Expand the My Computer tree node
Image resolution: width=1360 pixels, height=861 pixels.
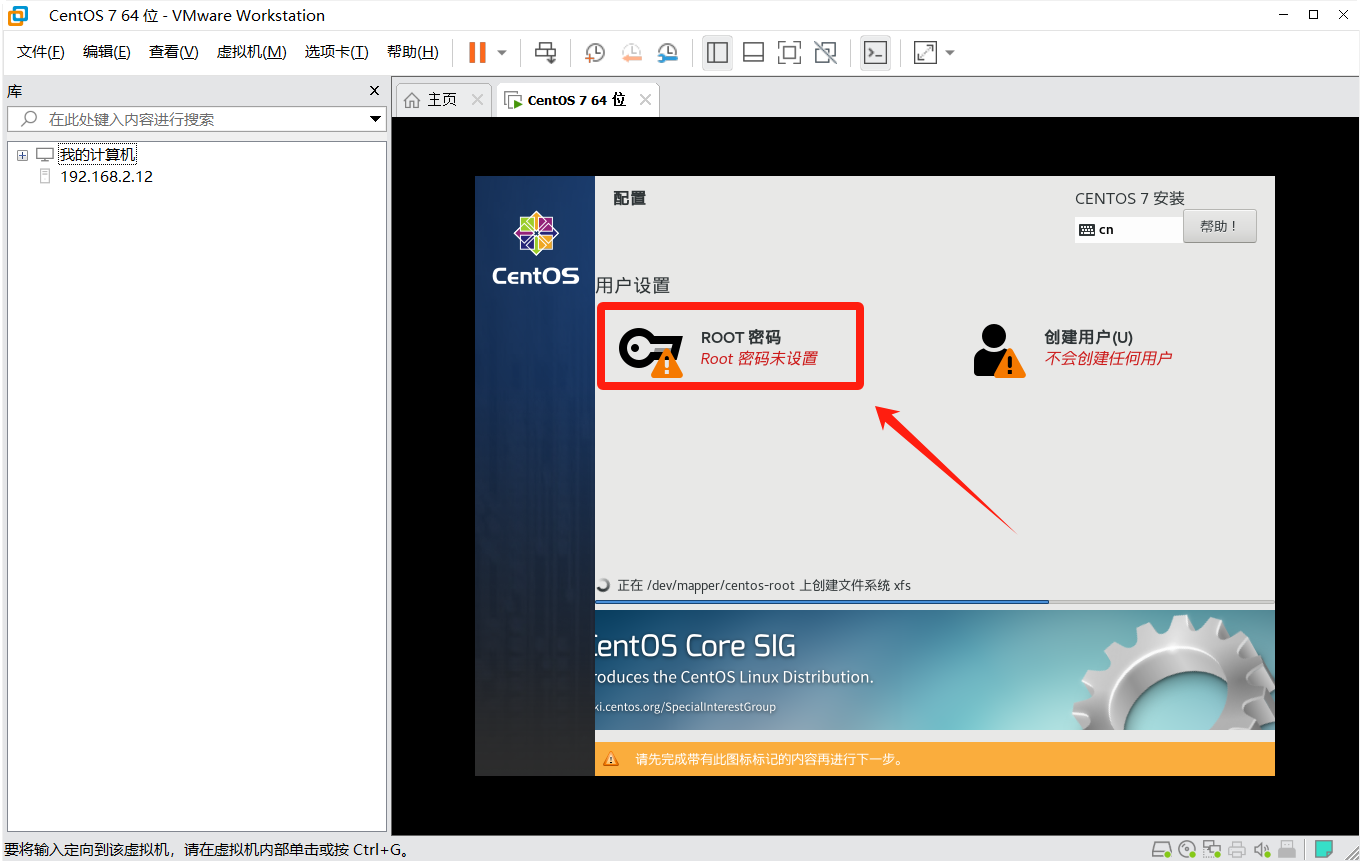[x=22, y=155]
